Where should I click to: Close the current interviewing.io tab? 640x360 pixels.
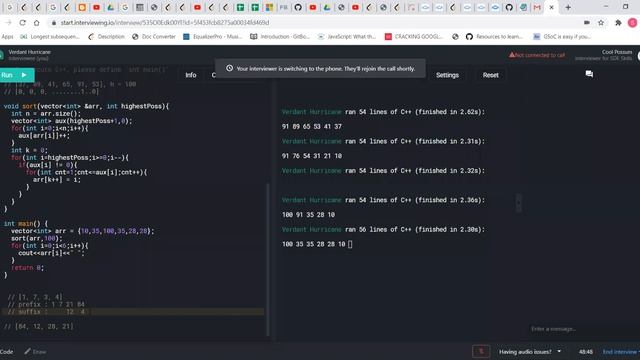(x=551, y=7)
